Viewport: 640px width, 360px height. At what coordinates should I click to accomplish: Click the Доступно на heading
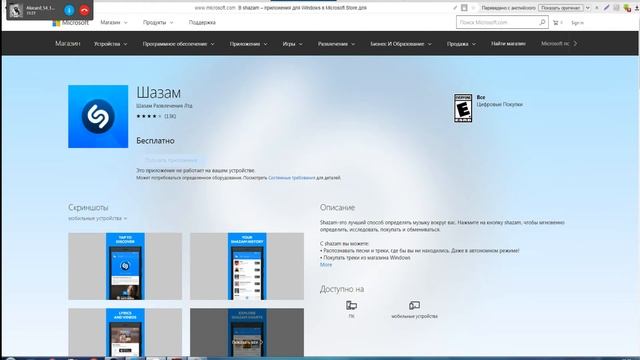pos(342,289)
